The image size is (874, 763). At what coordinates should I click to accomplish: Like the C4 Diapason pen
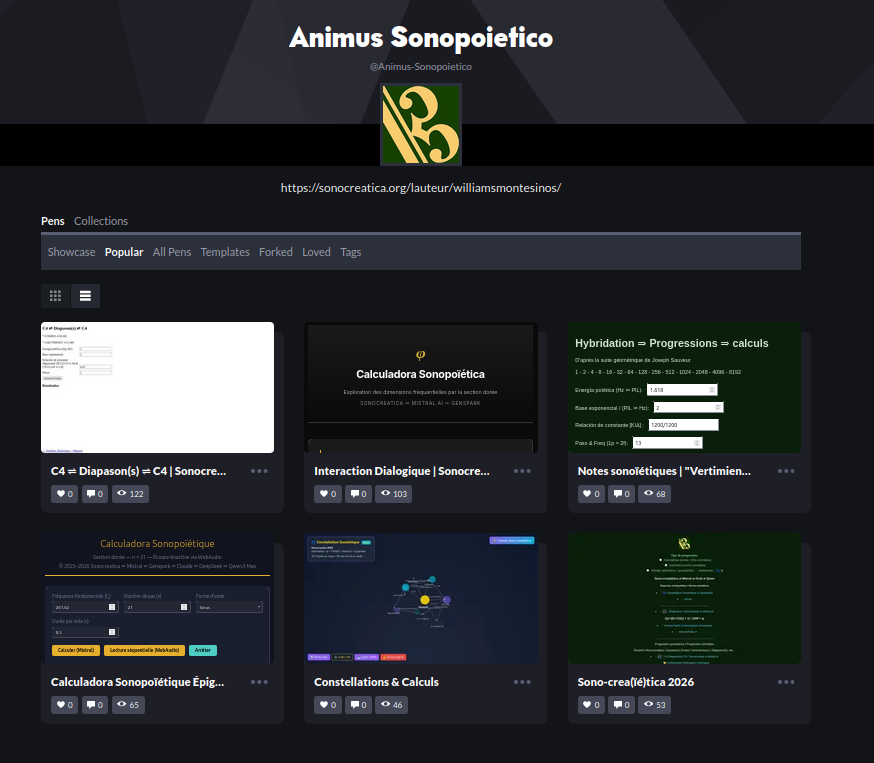tap(64, 494)
